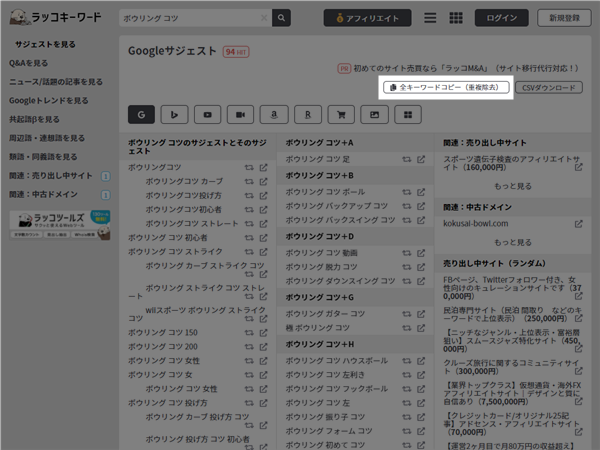Open external link for ボウリング コツ ボール

(421, 192)
